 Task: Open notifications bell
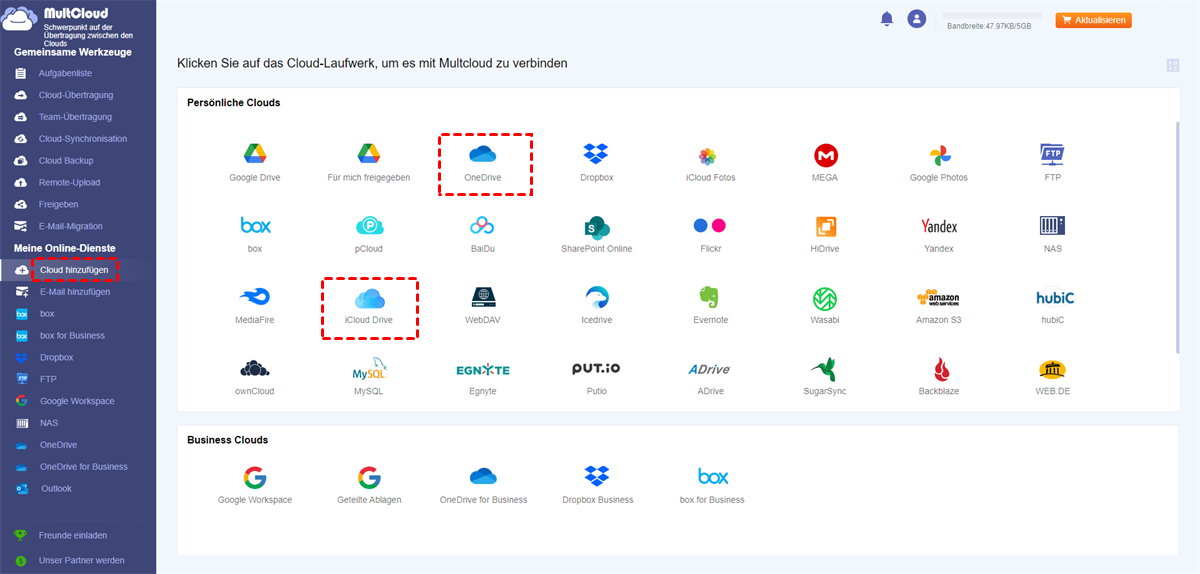(886, 19)
